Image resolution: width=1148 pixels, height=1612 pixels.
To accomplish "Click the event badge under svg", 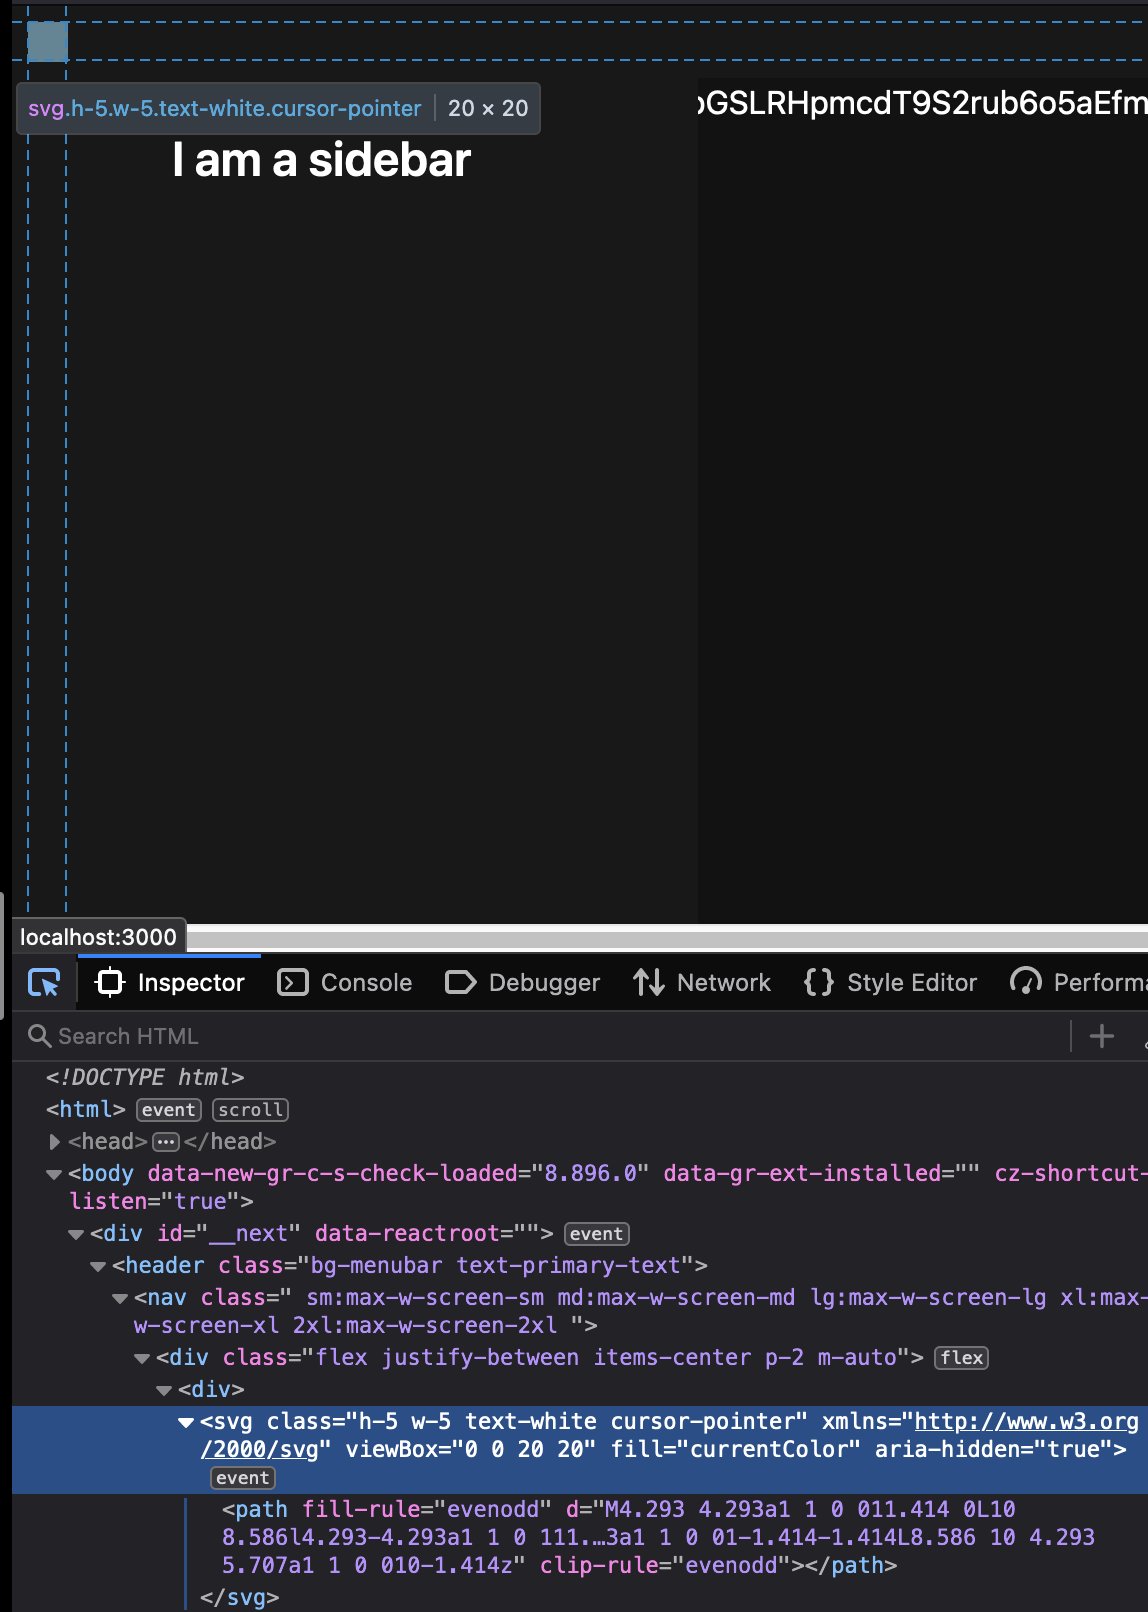I will (x=243, y=1478).
